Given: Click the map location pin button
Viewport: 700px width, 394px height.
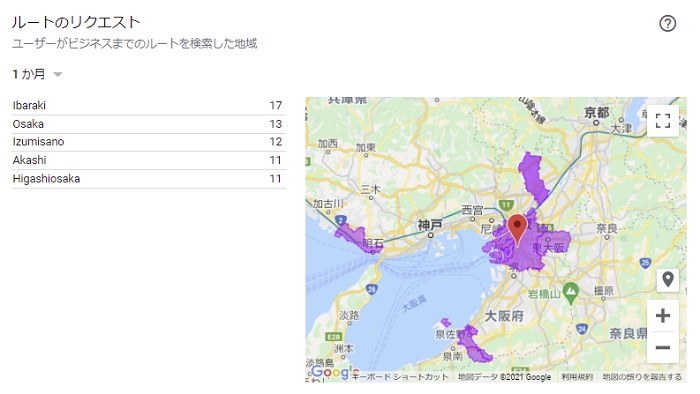Looking at the screenshot, I should 668,280.
